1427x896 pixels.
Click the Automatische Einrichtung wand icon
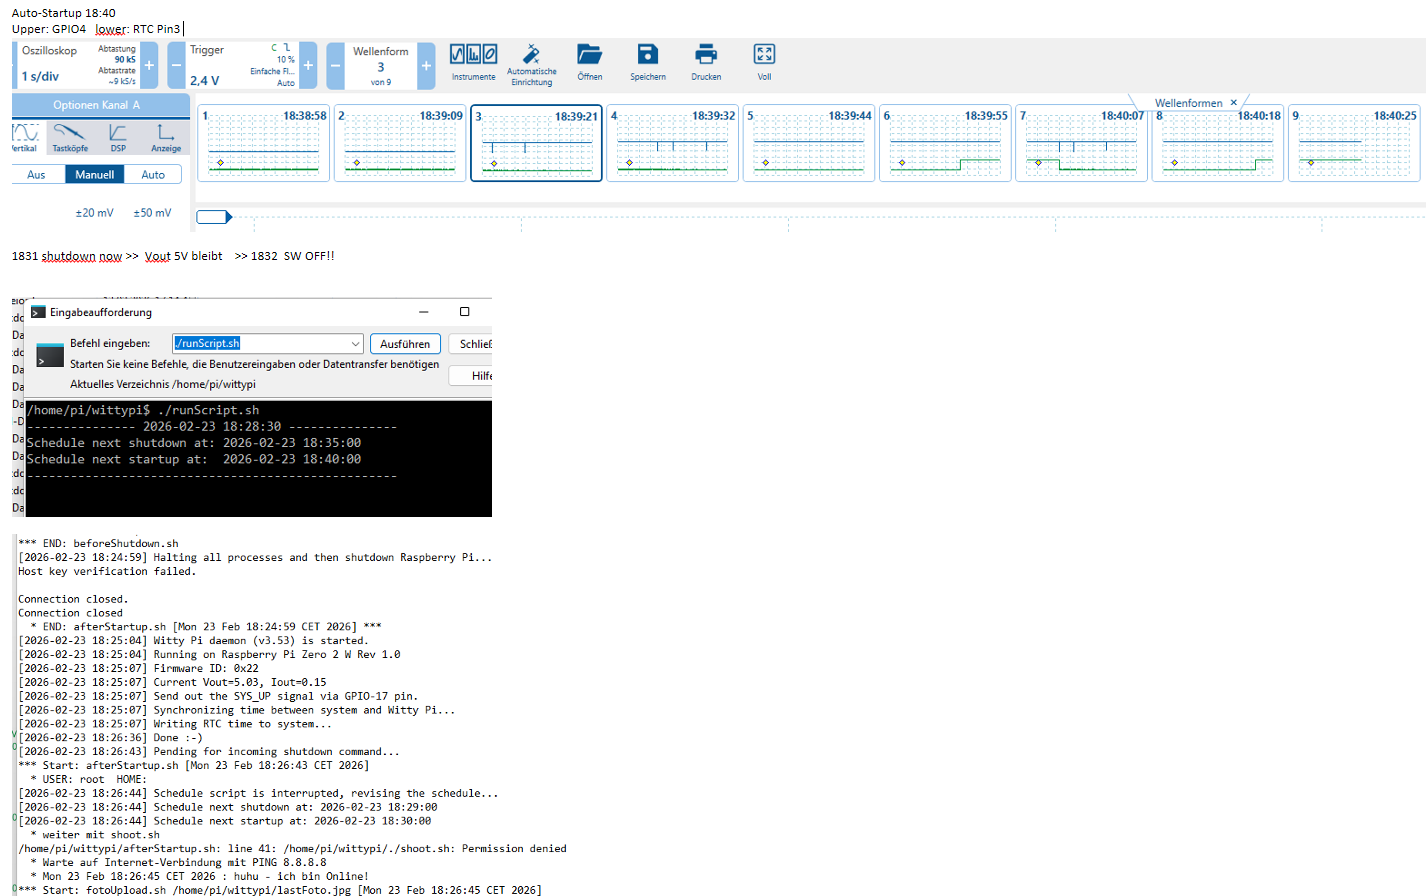(x=531, y=55)
